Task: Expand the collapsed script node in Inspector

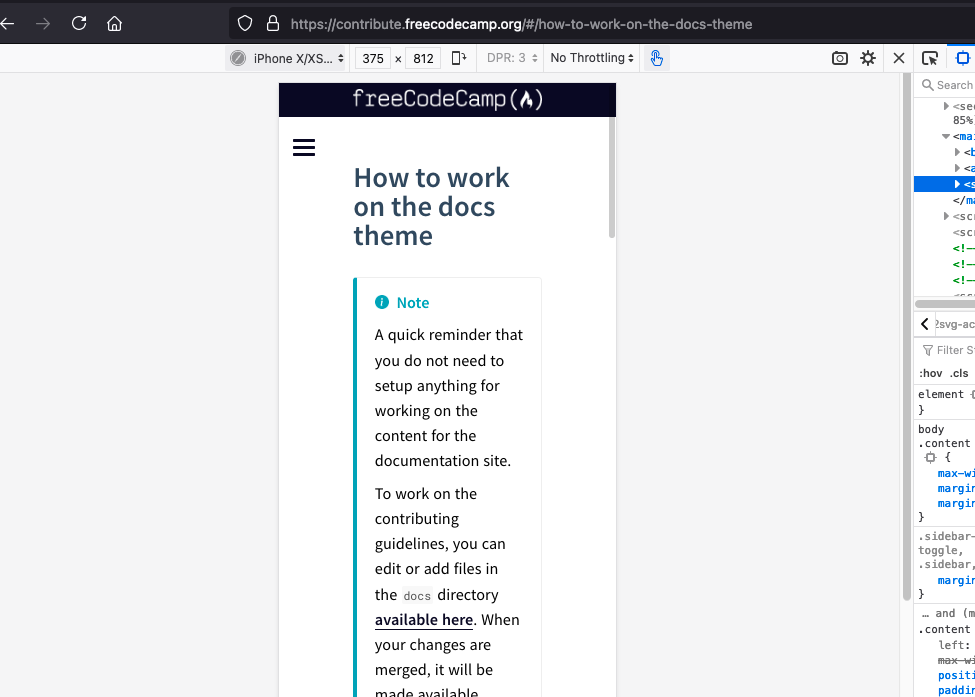Action: 947,216
